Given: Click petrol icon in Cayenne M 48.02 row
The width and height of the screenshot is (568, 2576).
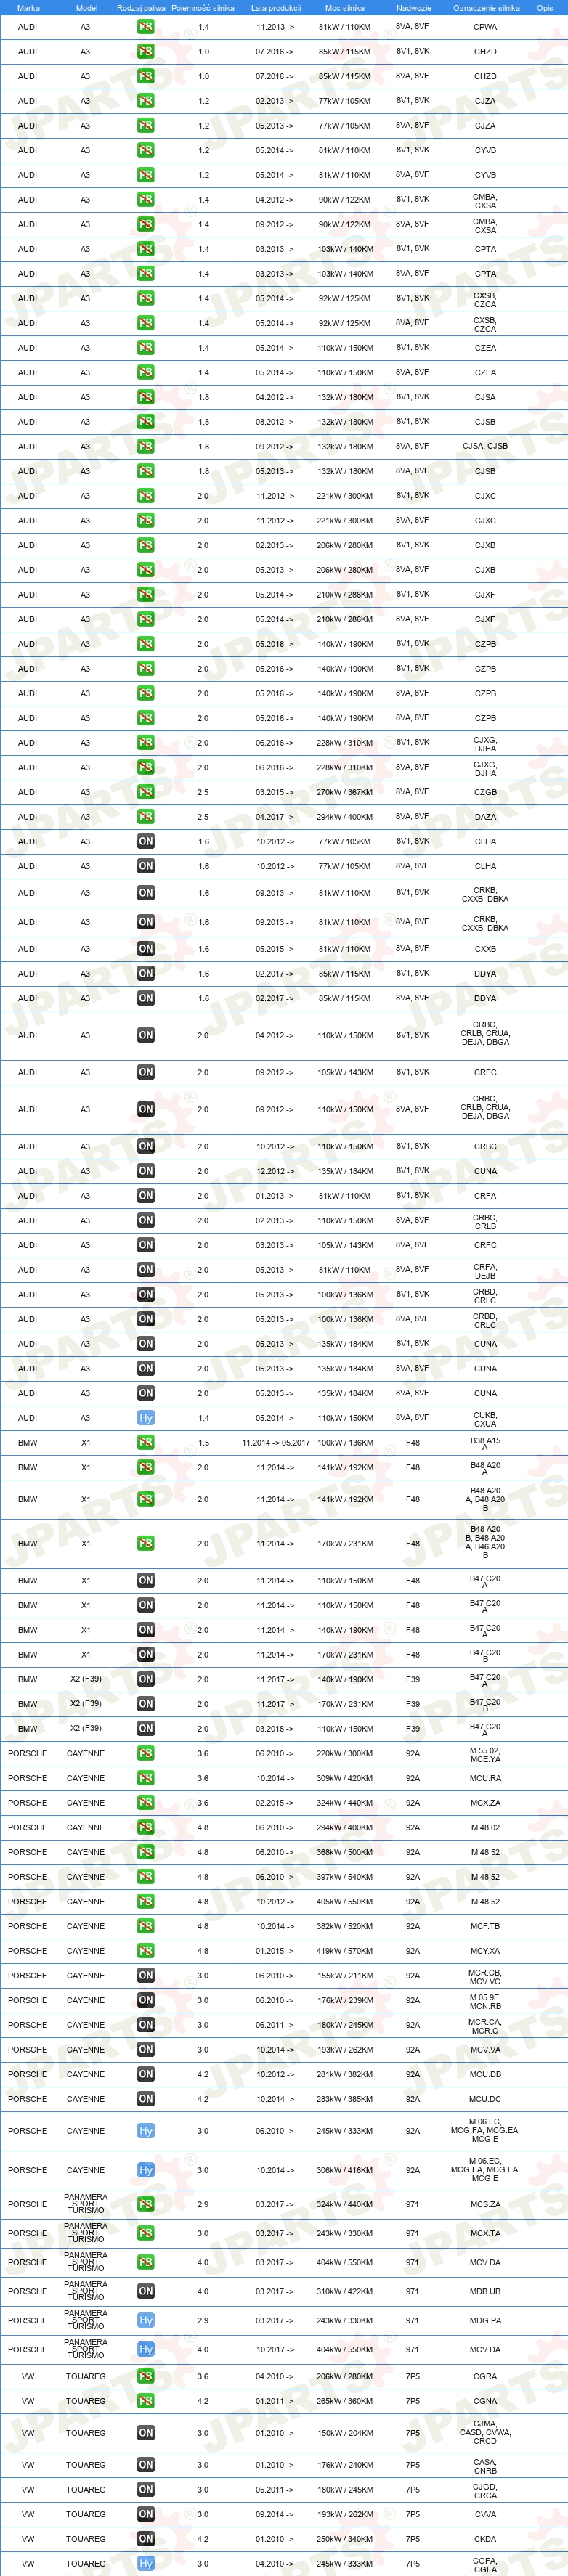Looking at the screenshot, I should (x=146, y=1827).
